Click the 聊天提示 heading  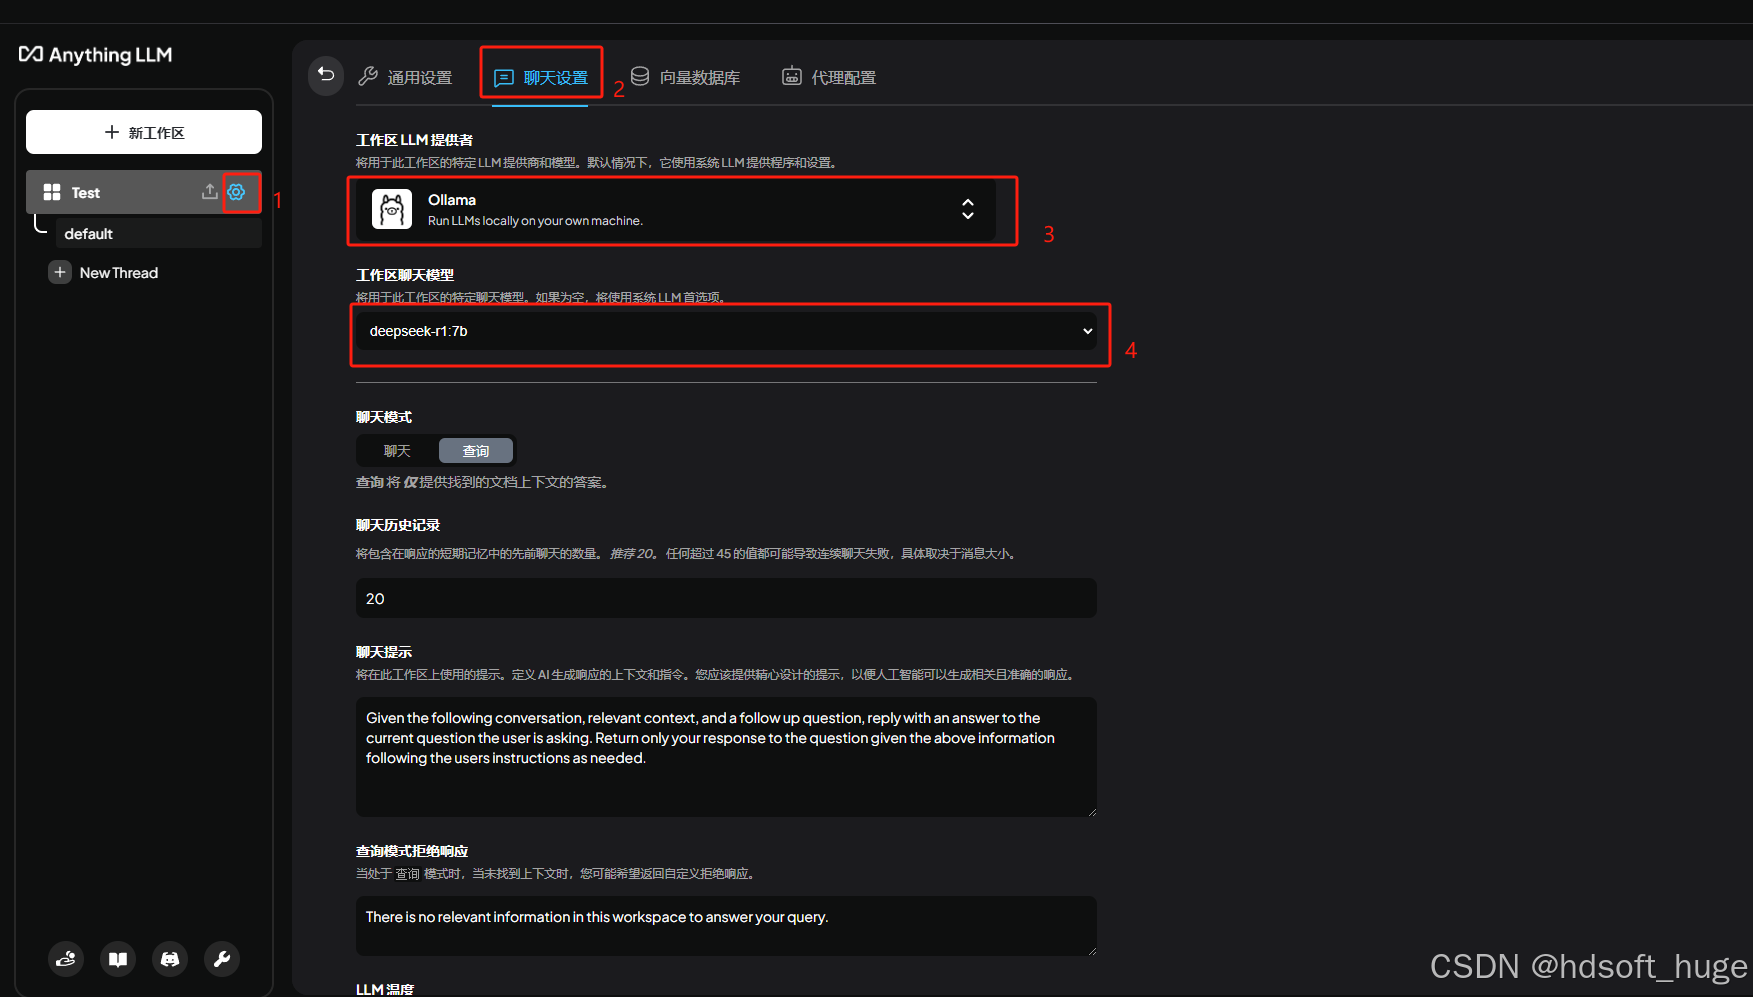(x=384, y=652)
